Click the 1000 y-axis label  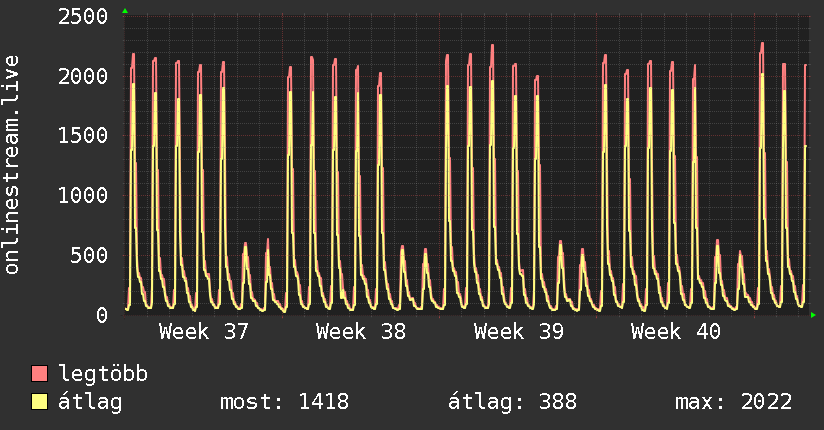(x=83, y=196)
